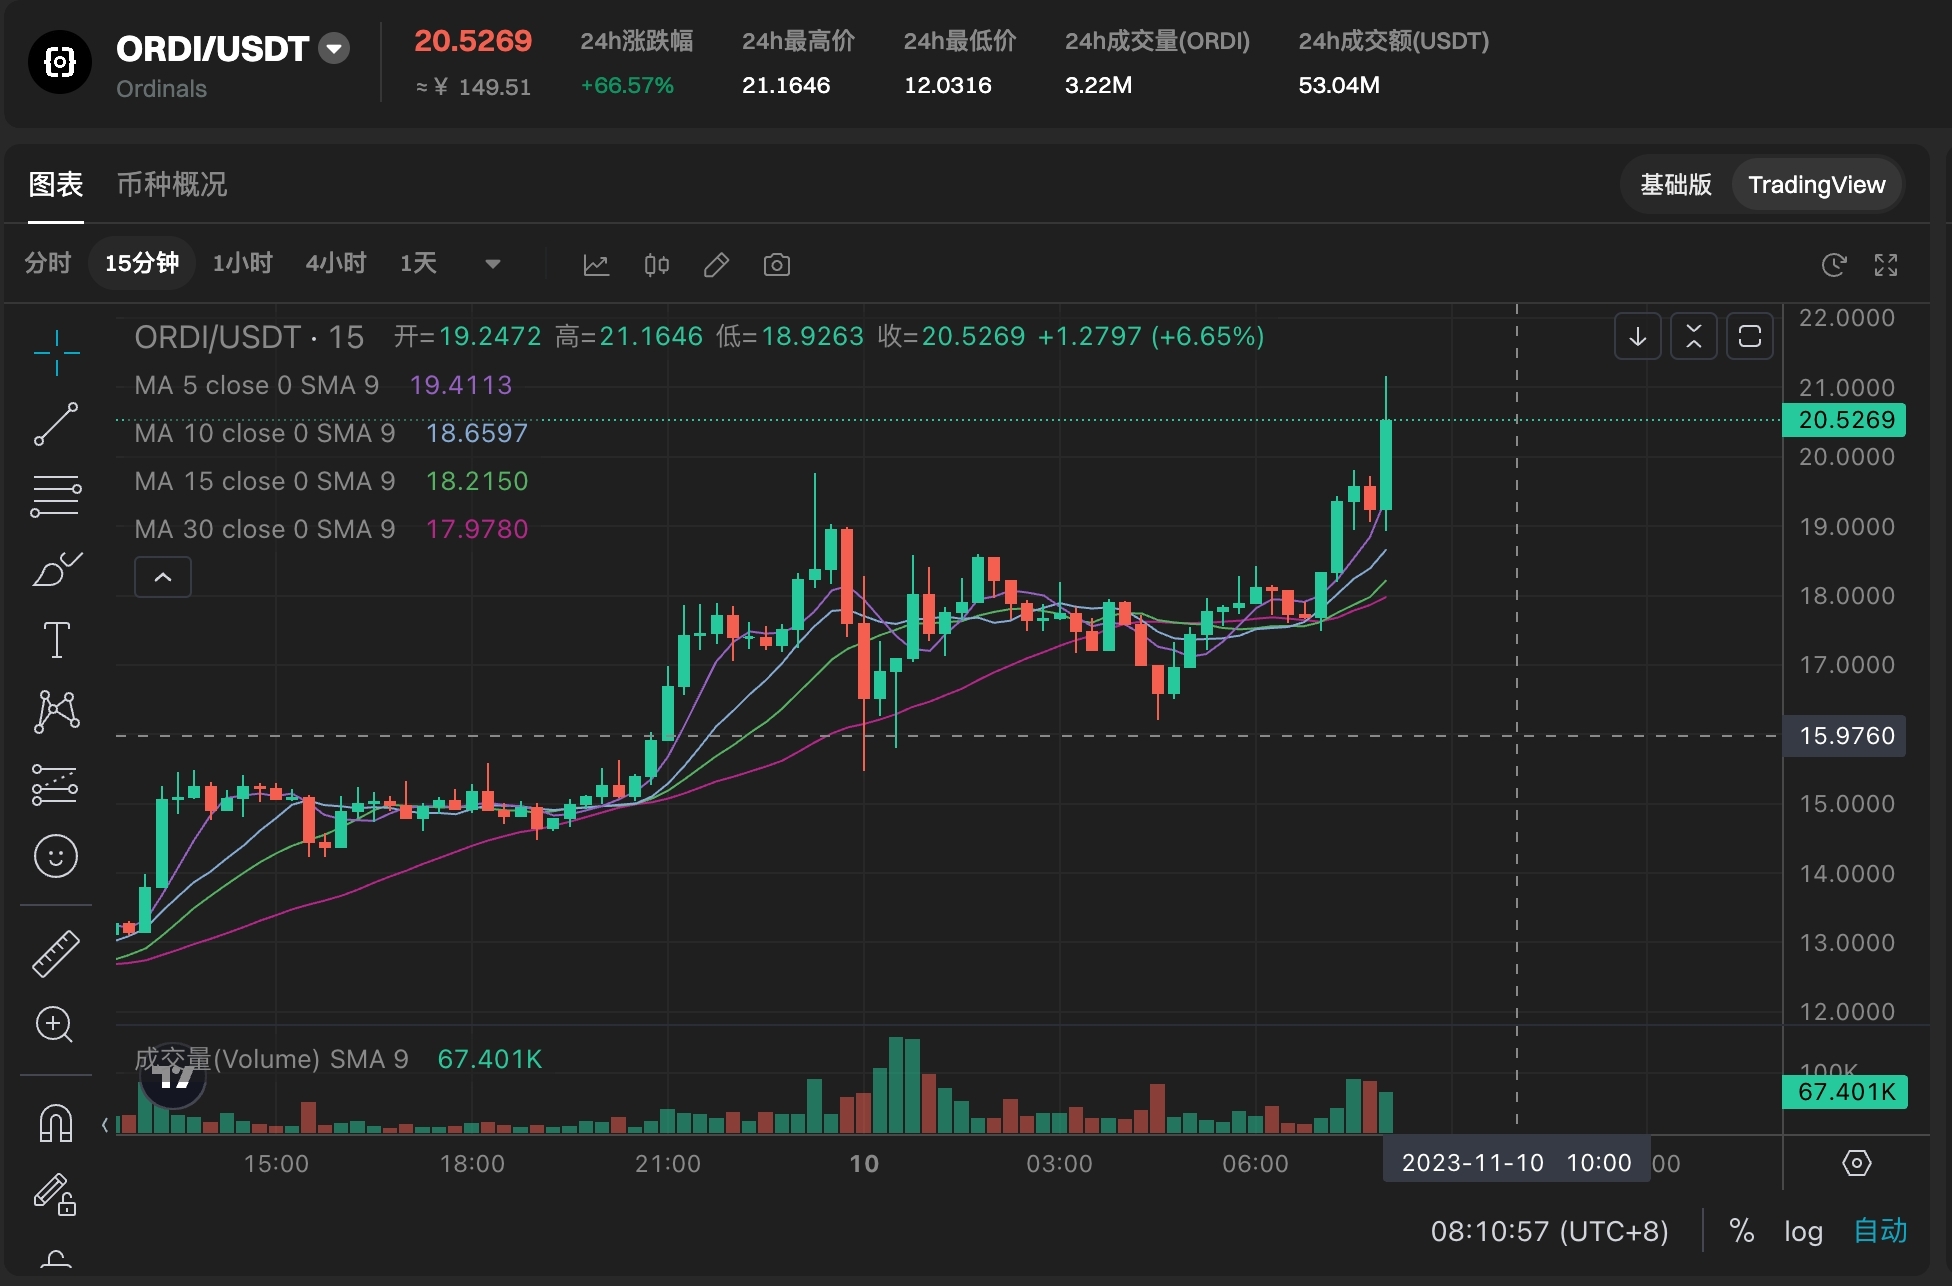
Task: Open the emoji icons tool
Action: tap(56, 856)
